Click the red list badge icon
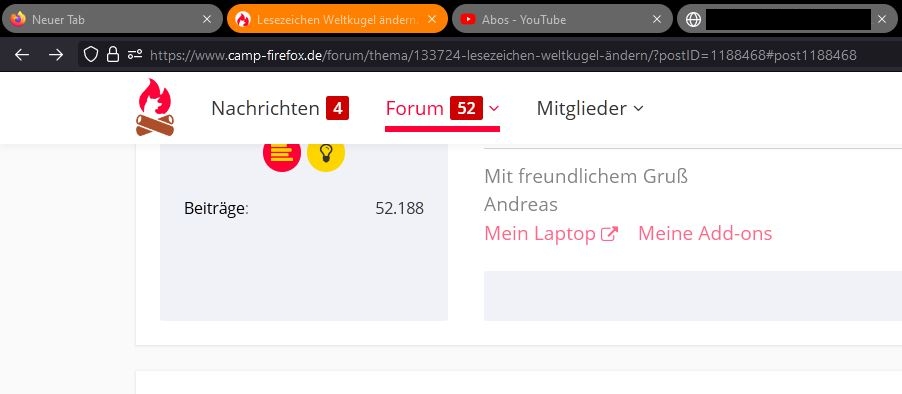Image resolution: width=902 pixels, height=394 pixels. (x=282, y=154)
